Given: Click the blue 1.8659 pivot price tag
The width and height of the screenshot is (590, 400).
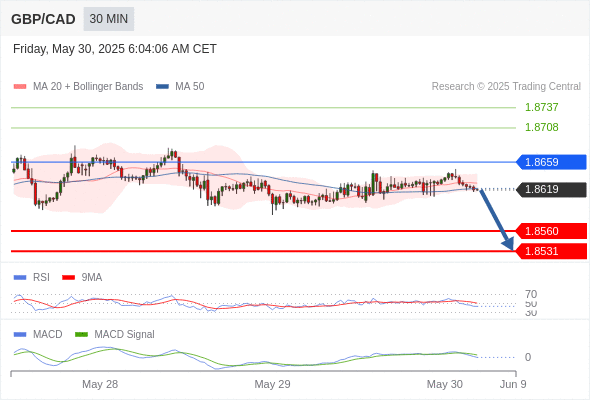Looking at the screenshot, I should 551,162.
